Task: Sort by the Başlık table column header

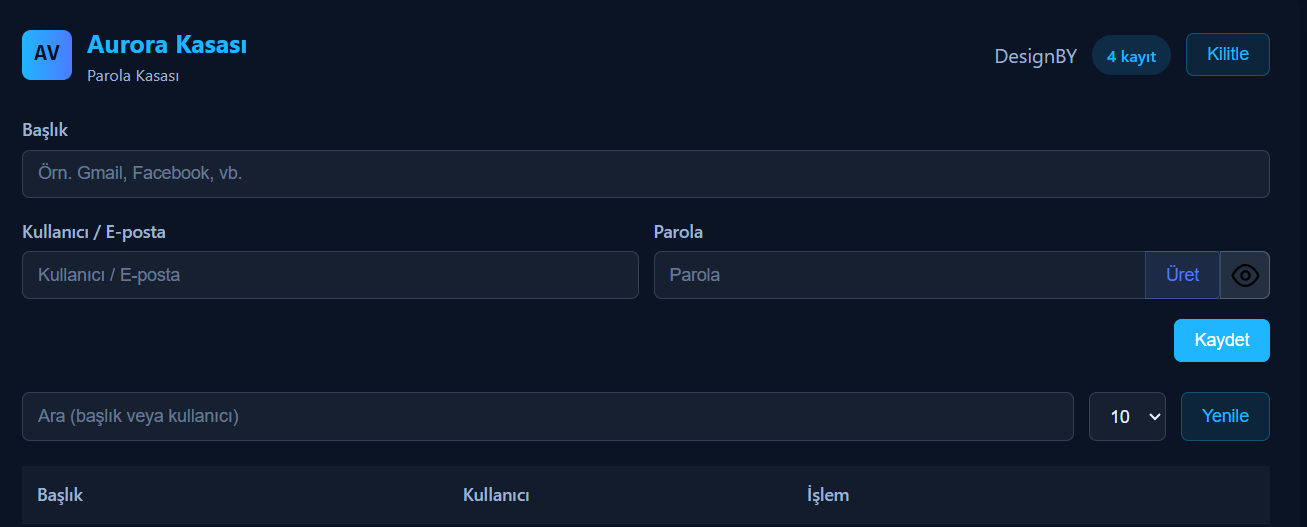Action: 60,495
